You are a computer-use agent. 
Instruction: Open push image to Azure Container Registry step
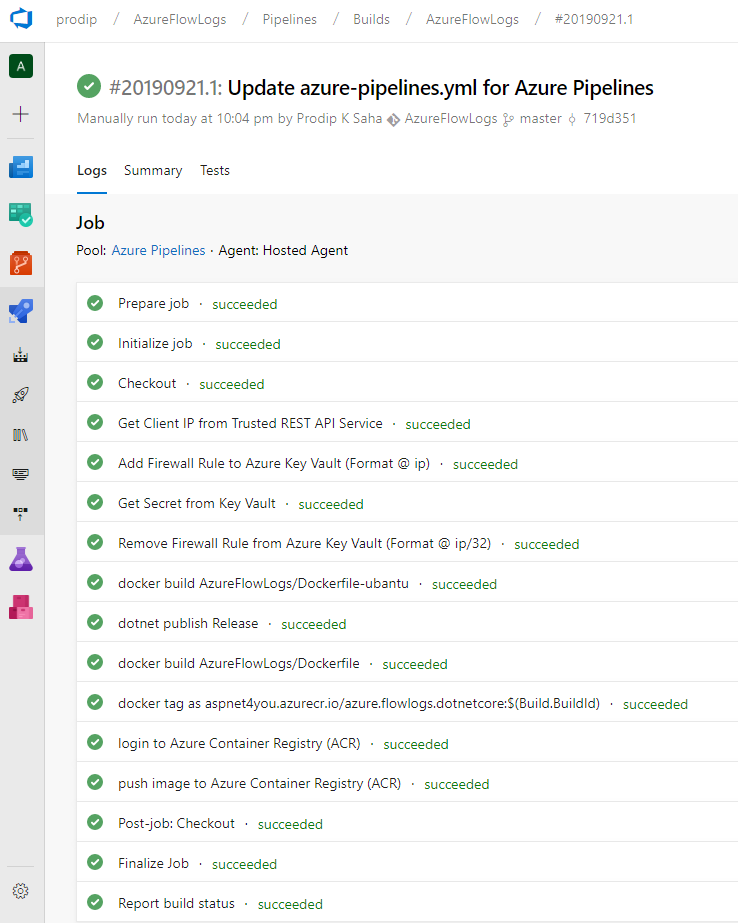tap(407, 782)
